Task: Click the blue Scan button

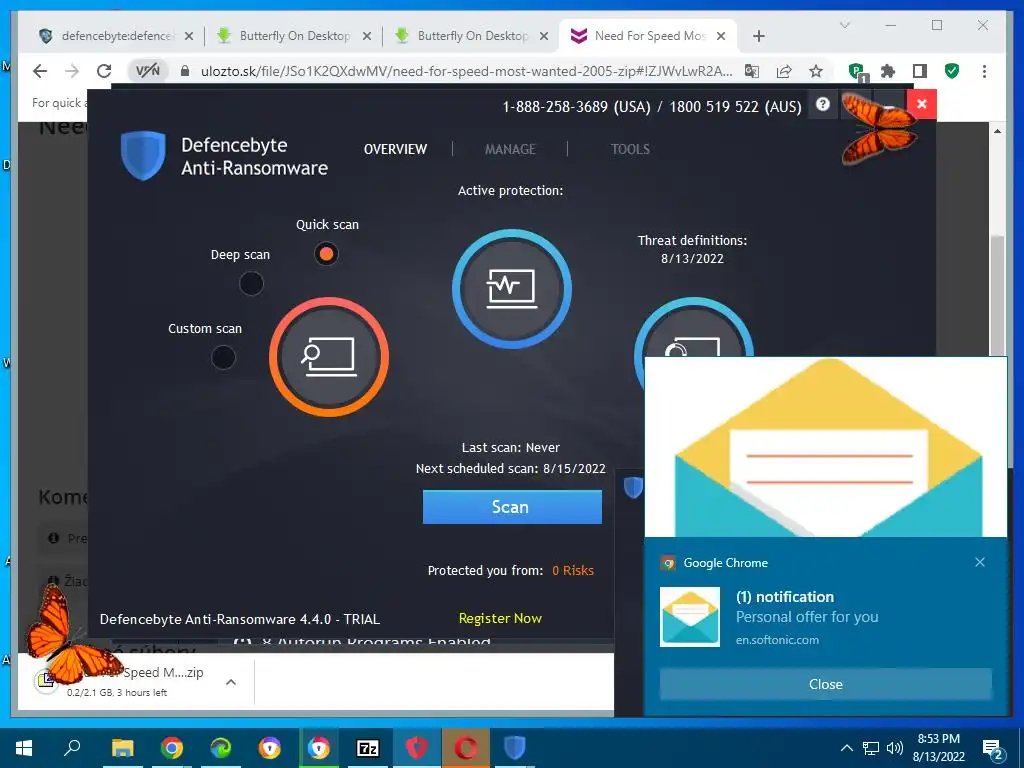Action: 512,507
